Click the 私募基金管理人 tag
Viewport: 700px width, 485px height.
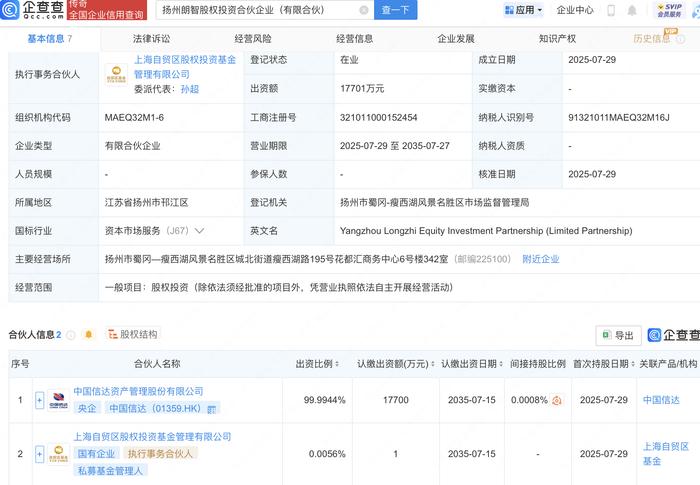[x=110, y=471]
